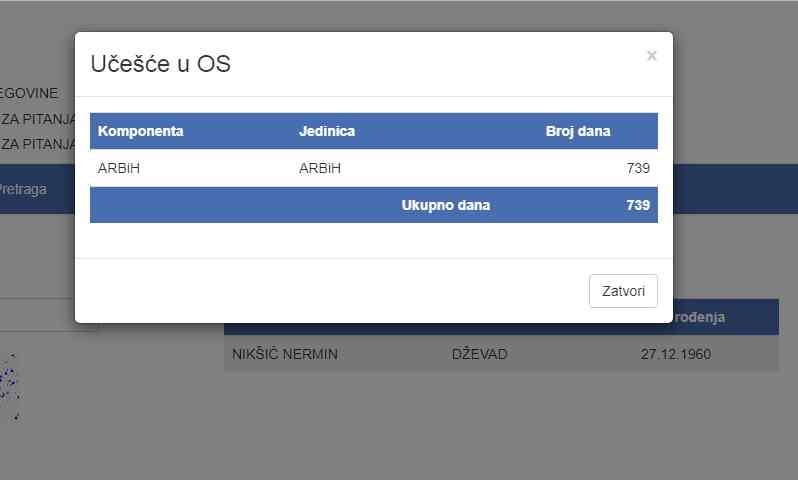
Task: Click the dotted map image at left
Action: point(10,387)
